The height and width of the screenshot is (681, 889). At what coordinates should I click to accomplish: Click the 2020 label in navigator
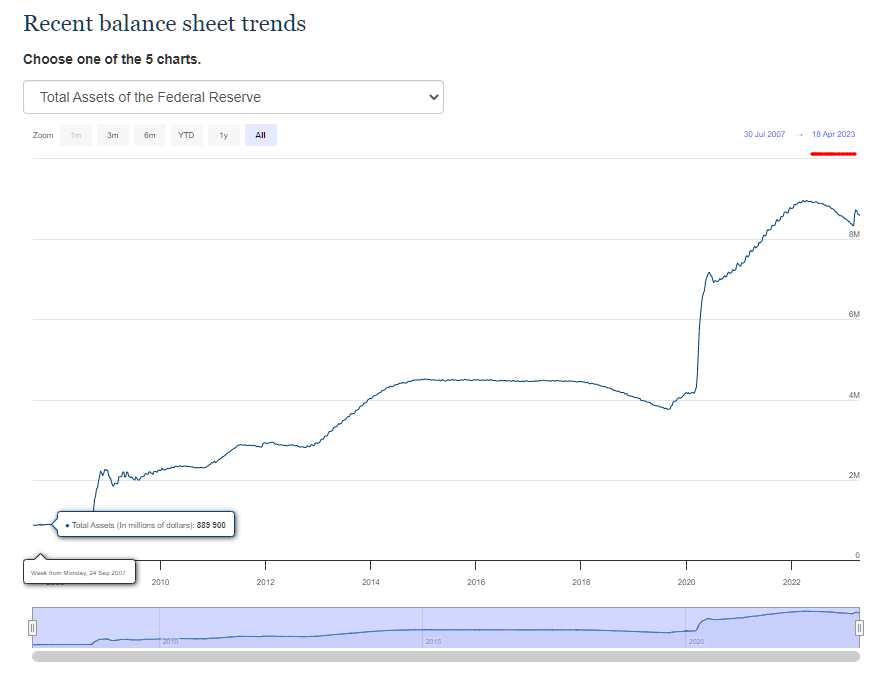(x=696, y=641)
